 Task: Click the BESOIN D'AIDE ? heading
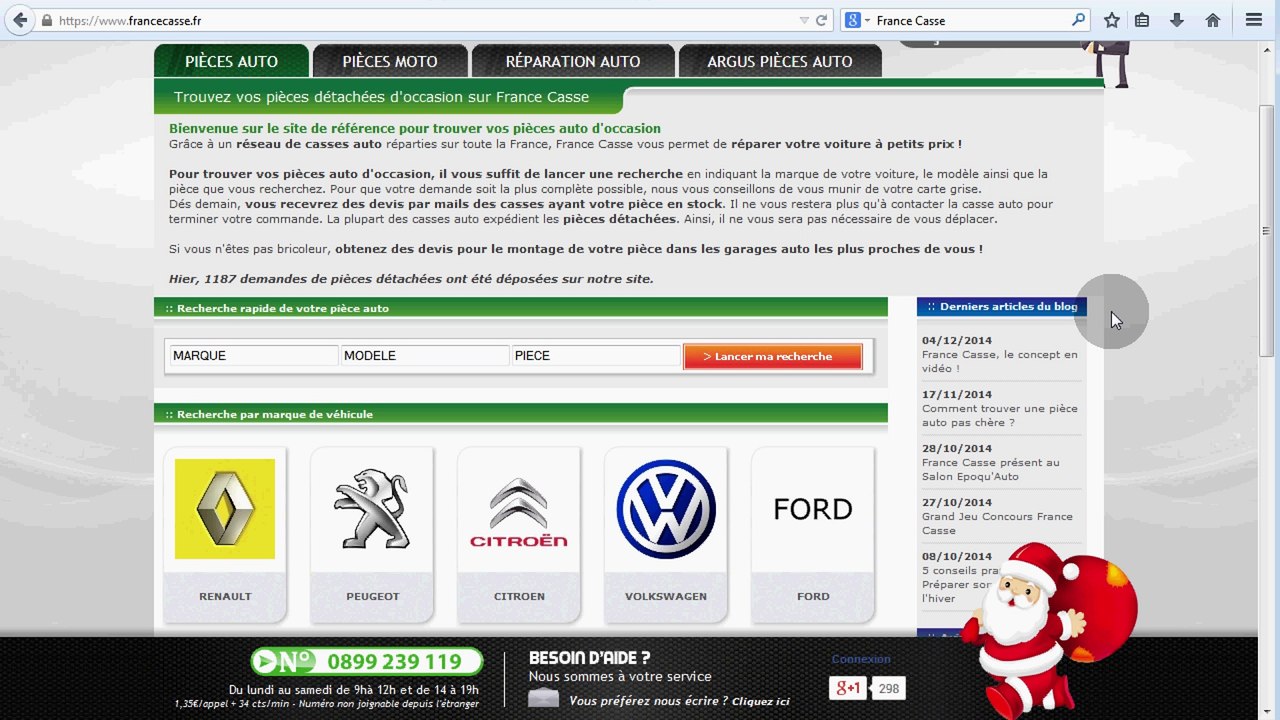click(x=589, y=658)
